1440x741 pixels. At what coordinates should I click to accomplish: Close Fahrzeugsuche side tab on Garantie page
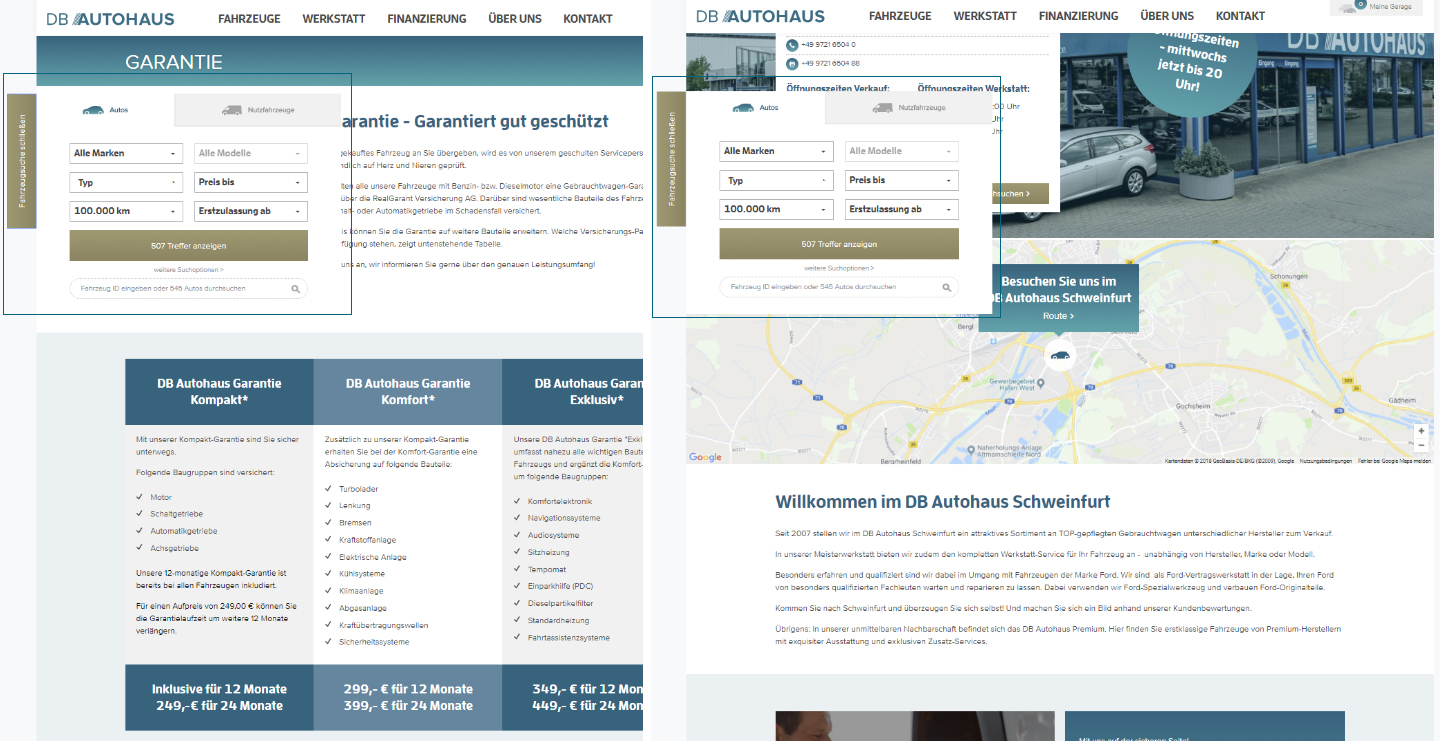click(x=22, y=161)
